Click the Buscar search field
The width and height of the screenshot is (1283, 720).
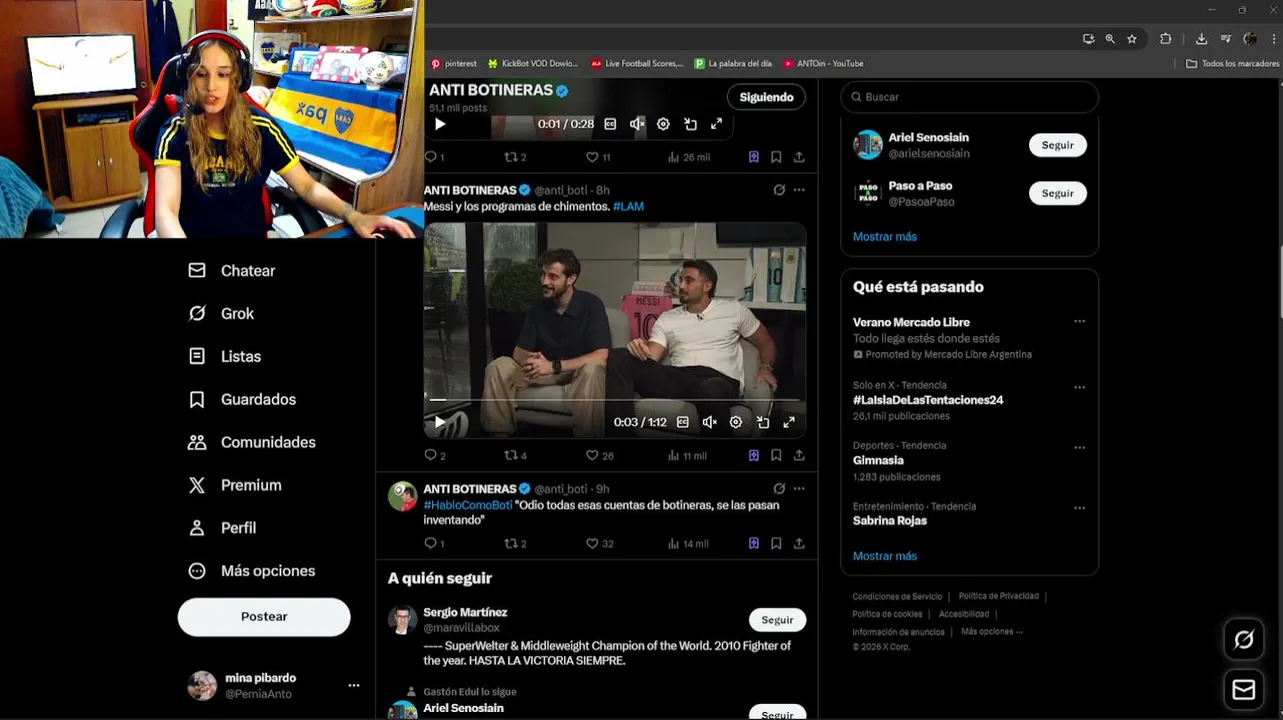click(969, 97)
